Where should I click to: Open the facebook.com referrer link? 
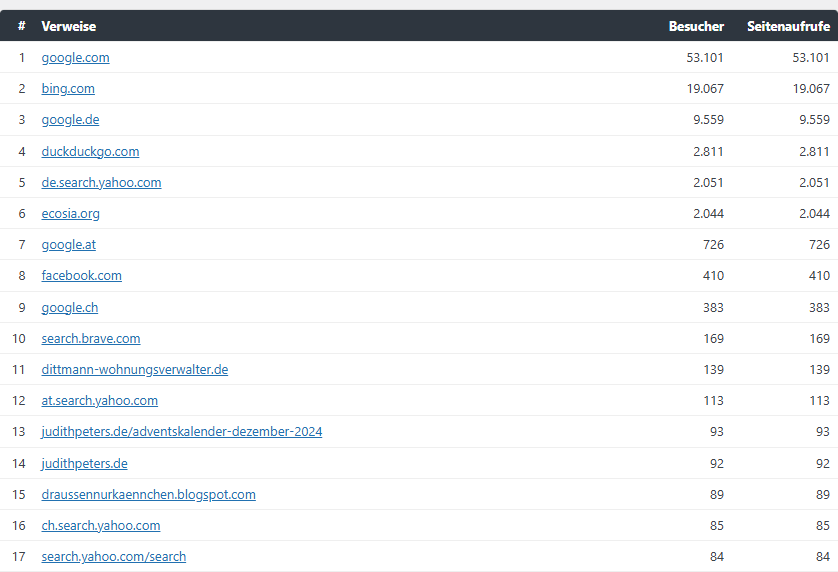(82, 276)
